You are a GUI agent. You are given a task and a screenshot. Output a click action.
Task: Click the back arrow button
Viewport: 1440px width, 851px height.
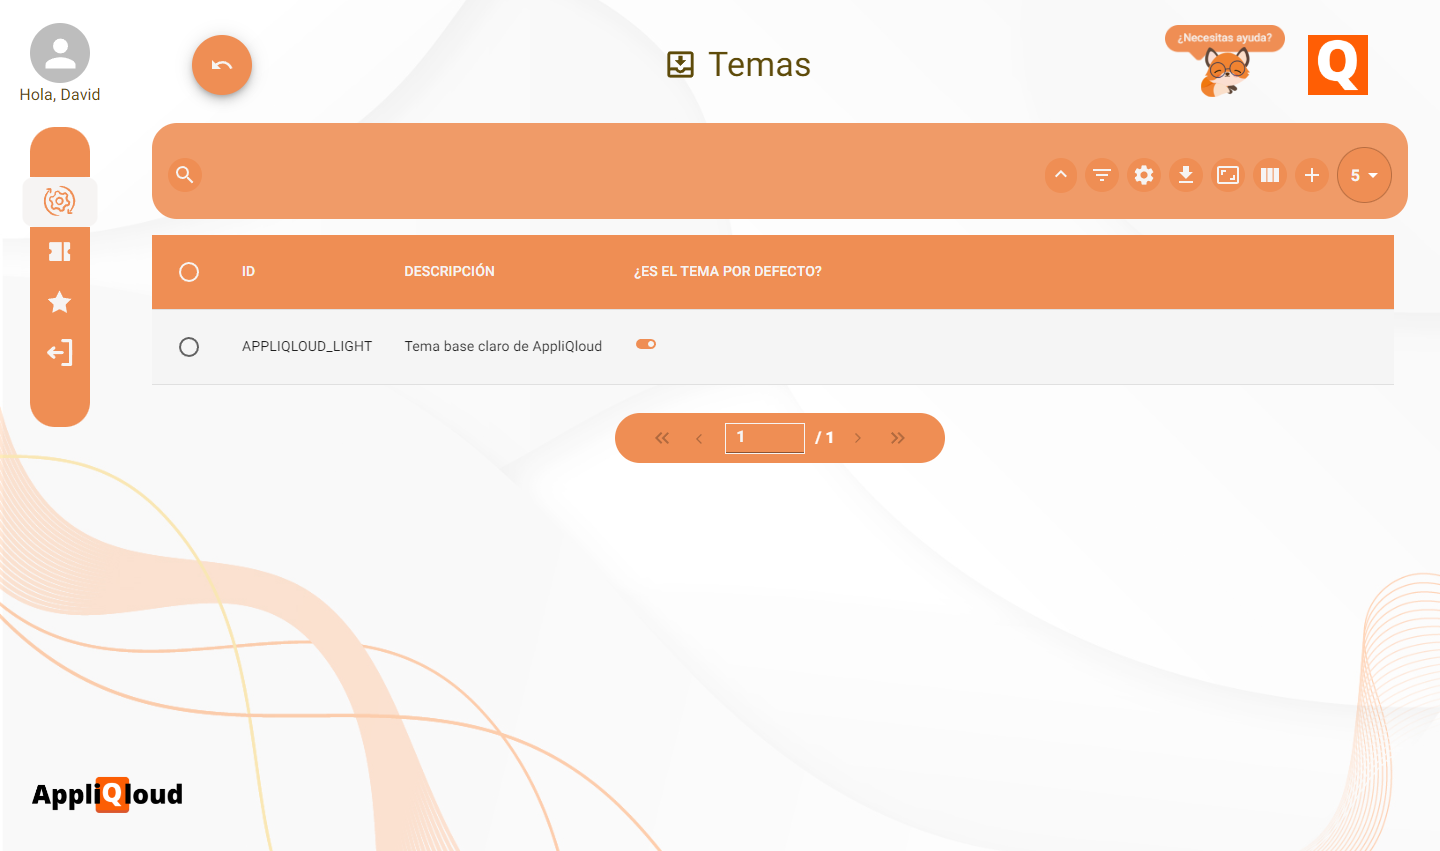[221, 65]
